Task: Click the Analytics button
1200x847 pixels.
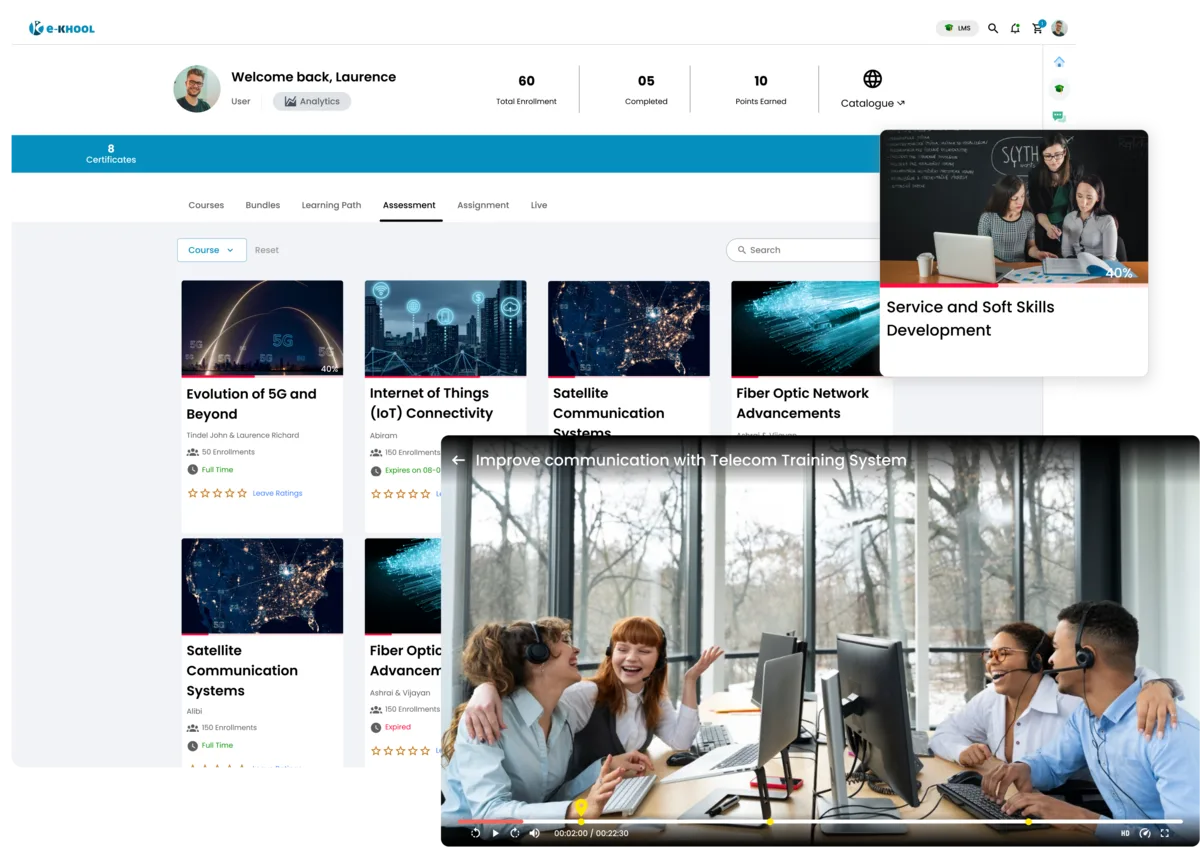Action: click(x=312, y=101)
